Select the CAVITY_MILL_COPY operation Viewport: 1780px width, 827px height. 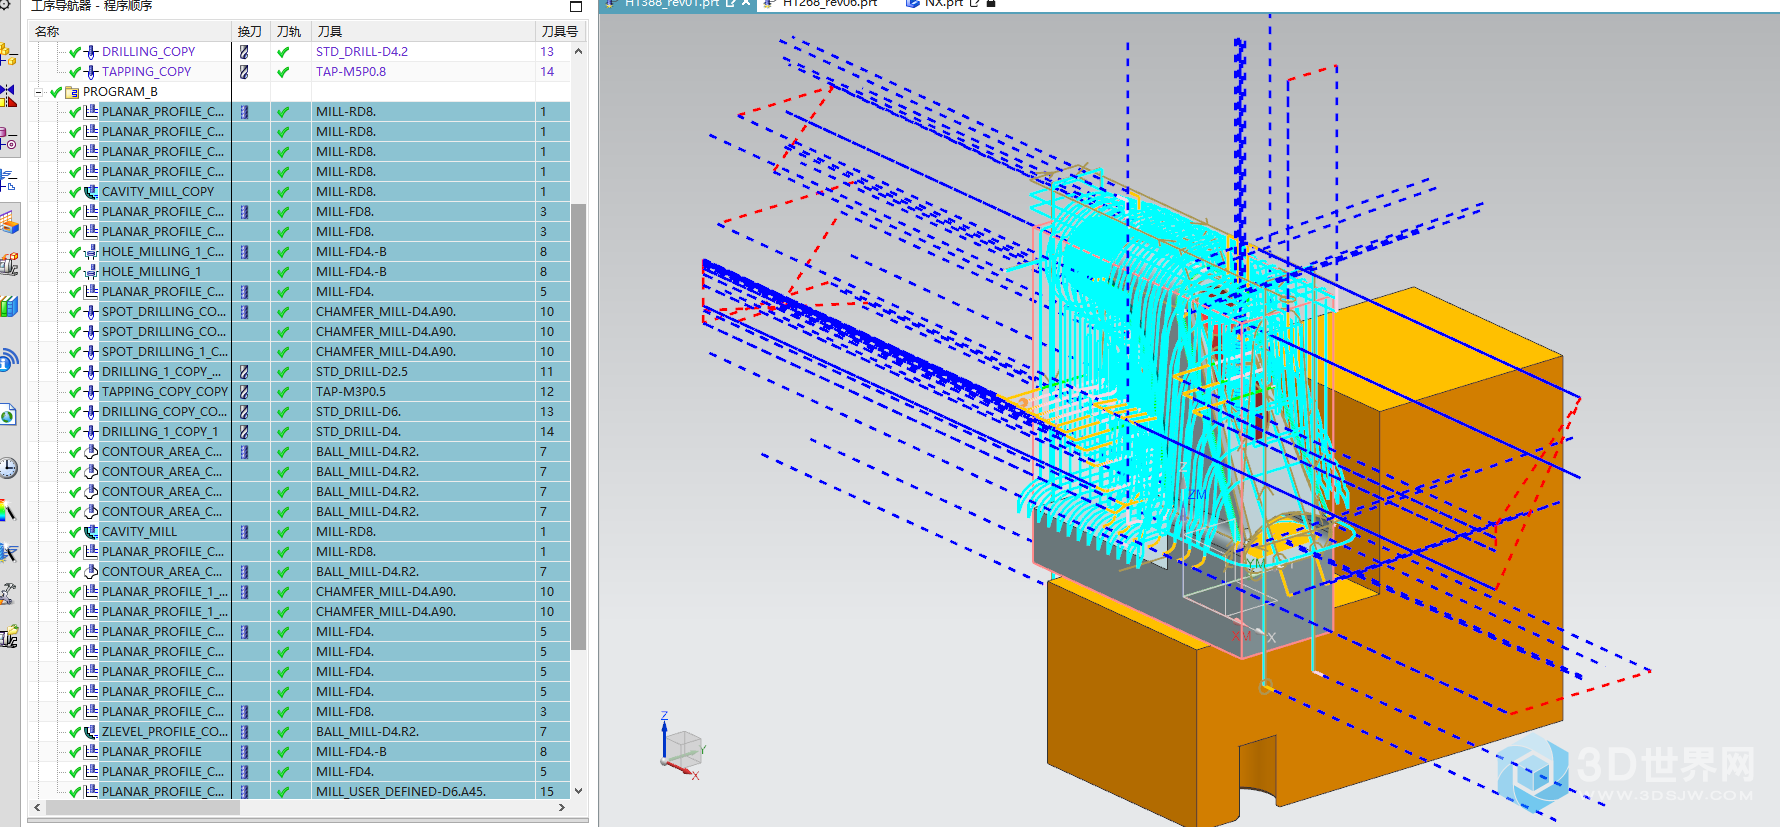(158, 191)
